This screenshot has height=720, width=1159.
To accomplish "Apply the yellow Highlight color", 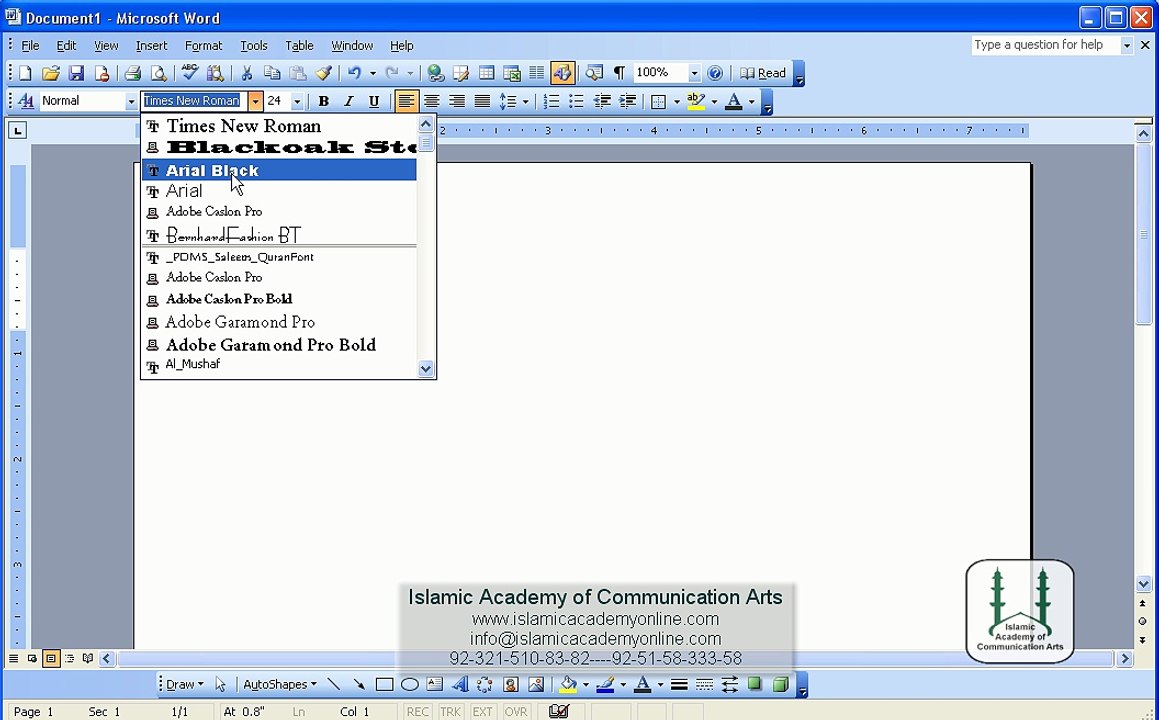I will (696, 101).
